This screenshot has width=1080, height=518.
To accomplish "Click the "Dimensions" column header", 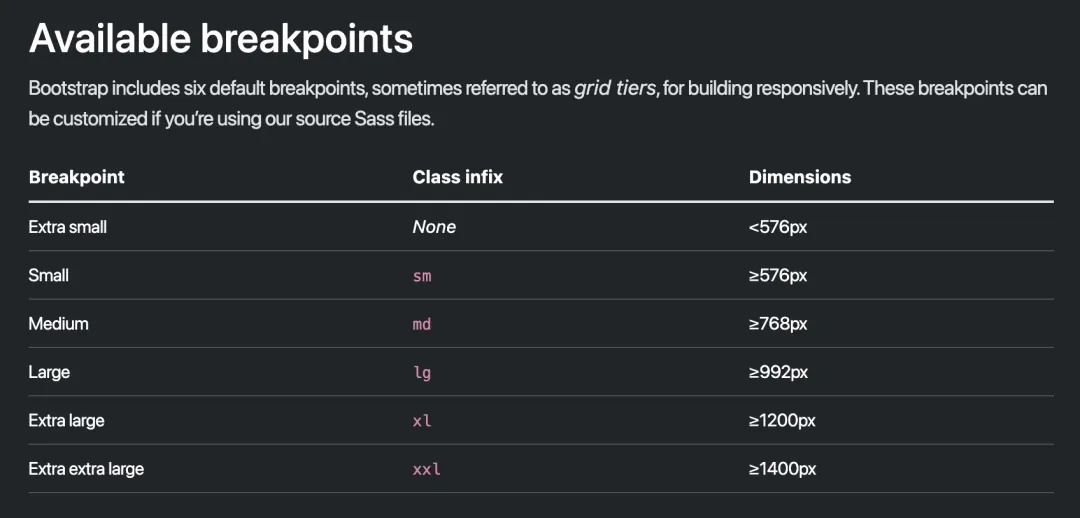I will click(800, 177).
